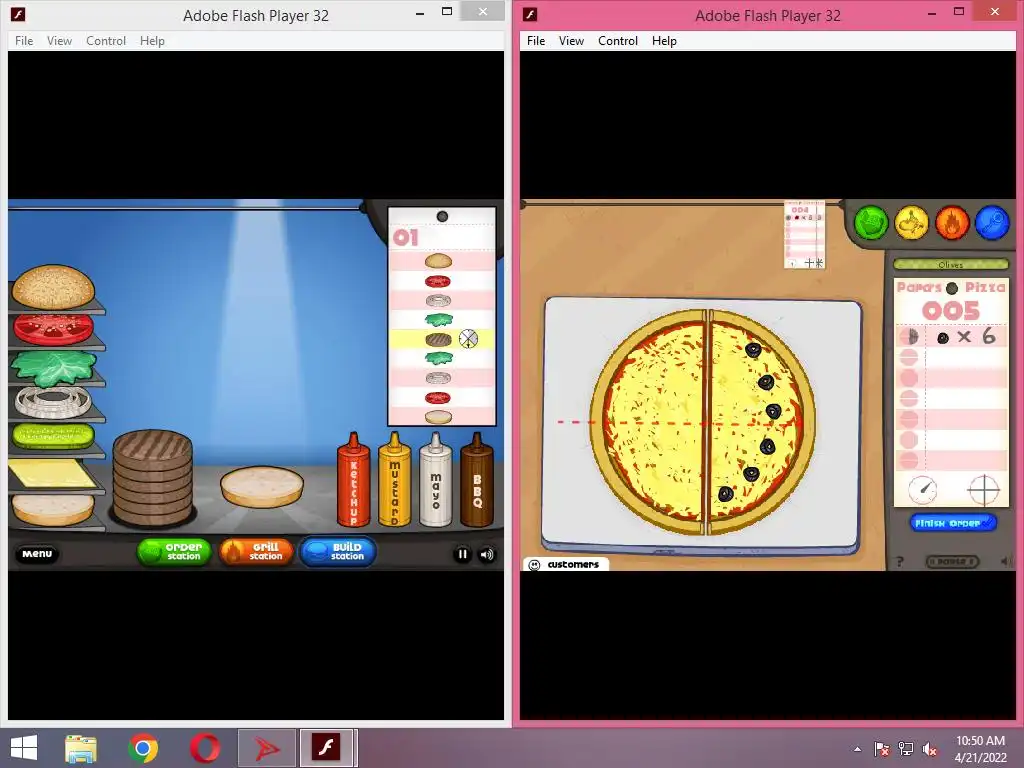Launch Opera from the taskbar
The width and height of the screenshot is (1024, 768).
(204, 748)
